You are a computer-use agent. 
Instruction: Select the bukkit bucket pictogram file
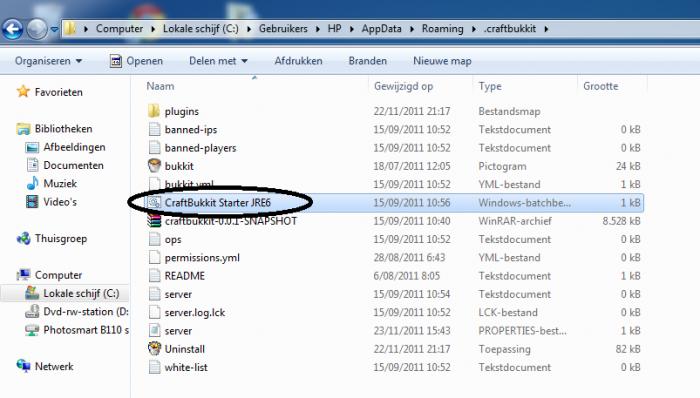pos(154,166)
